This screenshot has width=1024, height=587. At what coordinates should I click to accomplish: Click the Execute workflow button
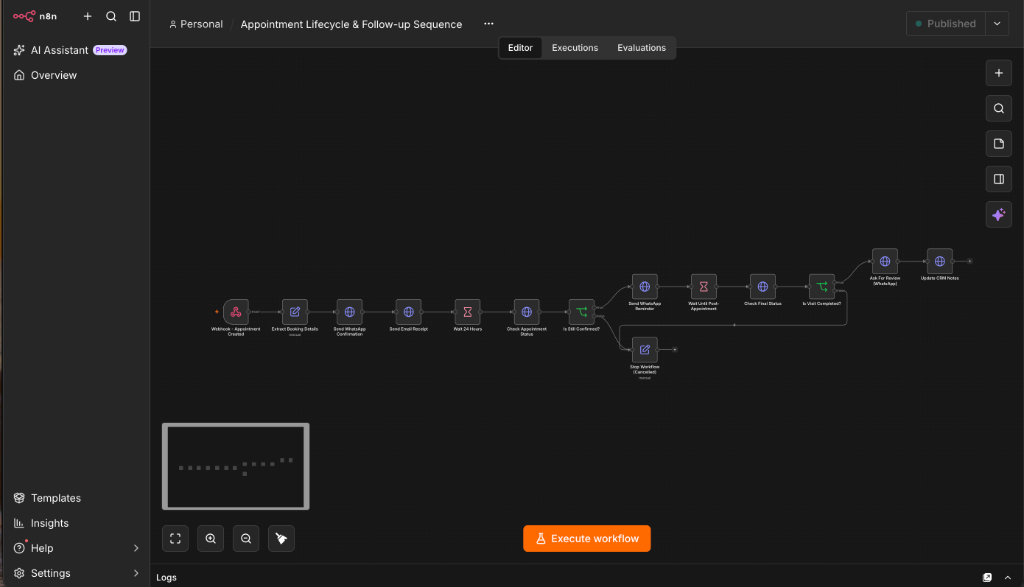586,539
